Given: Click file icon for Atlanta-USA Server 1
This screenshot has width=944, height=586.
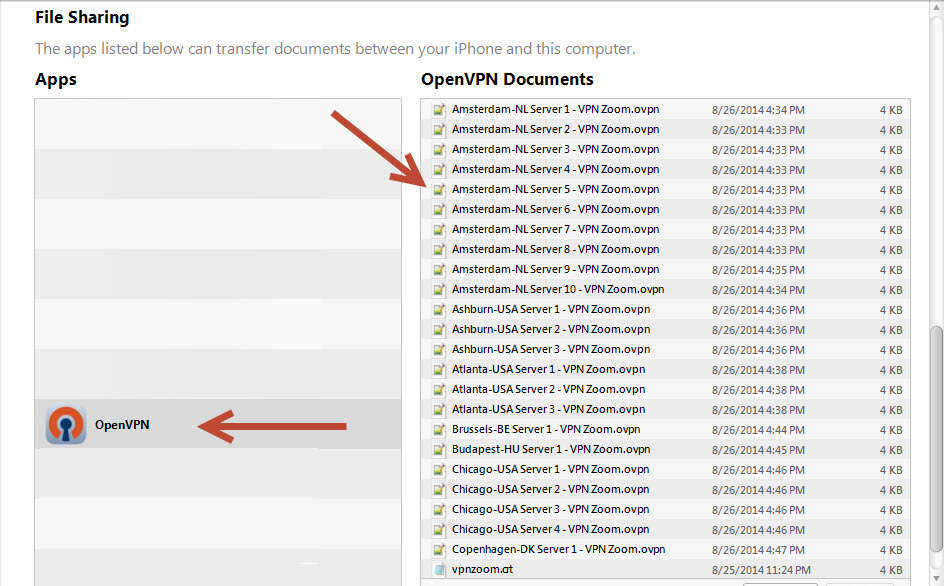Looking at the screenshot, I should 439,370.
